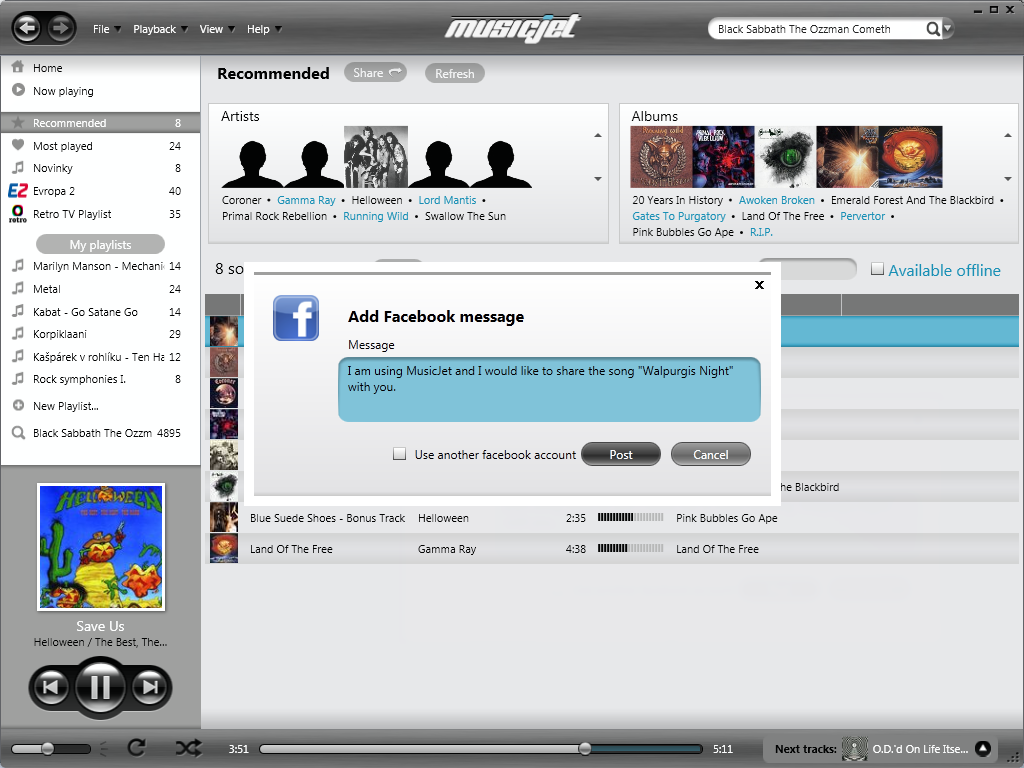Screen dimensions: 1024x768
Task: Expand the next tracks list arrow
Action: pyautogui.click(x=983, y=748)
